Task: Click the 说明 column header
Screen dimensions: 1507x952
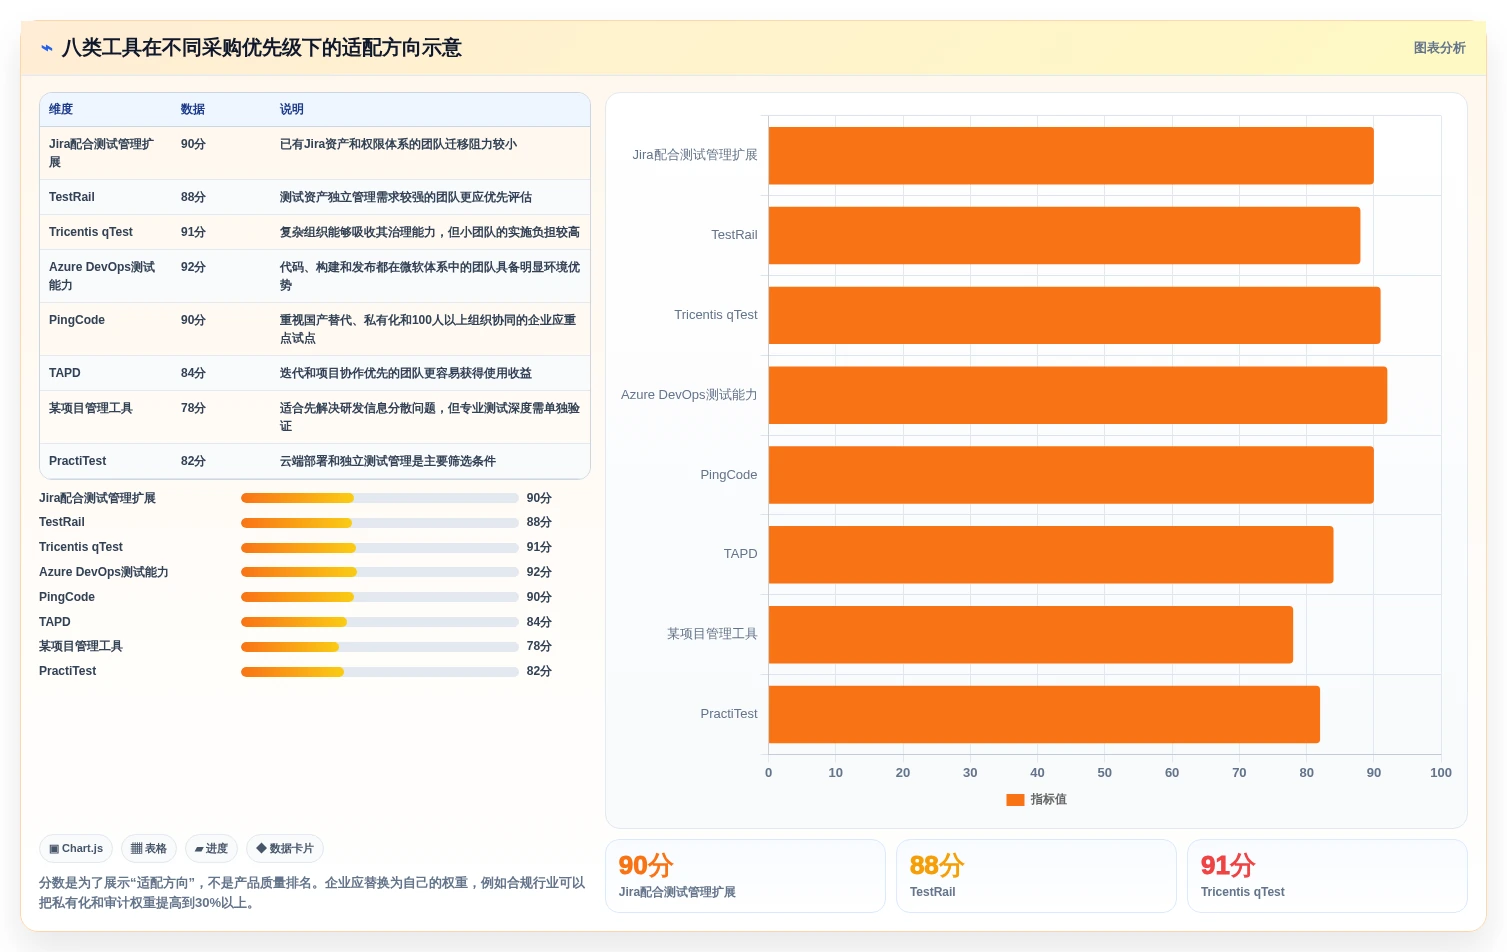Action: [x=292, y=109]
